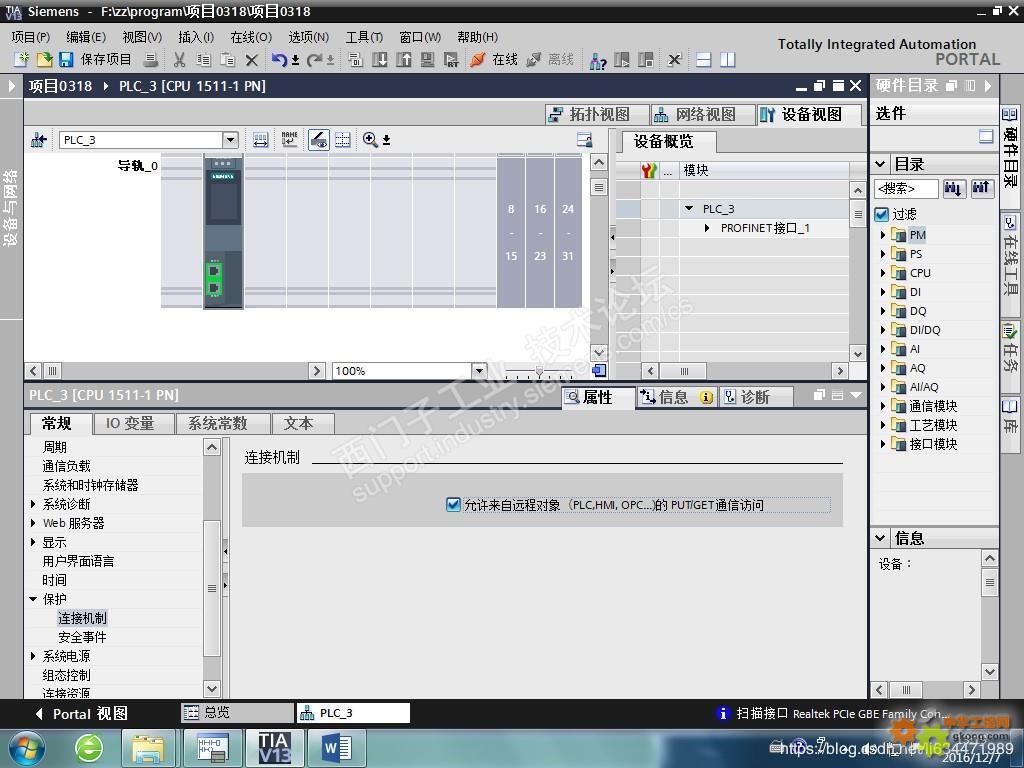Screen dimensions: 1024x768
Task: Click the page break grid icon
Action: point(342,140)
